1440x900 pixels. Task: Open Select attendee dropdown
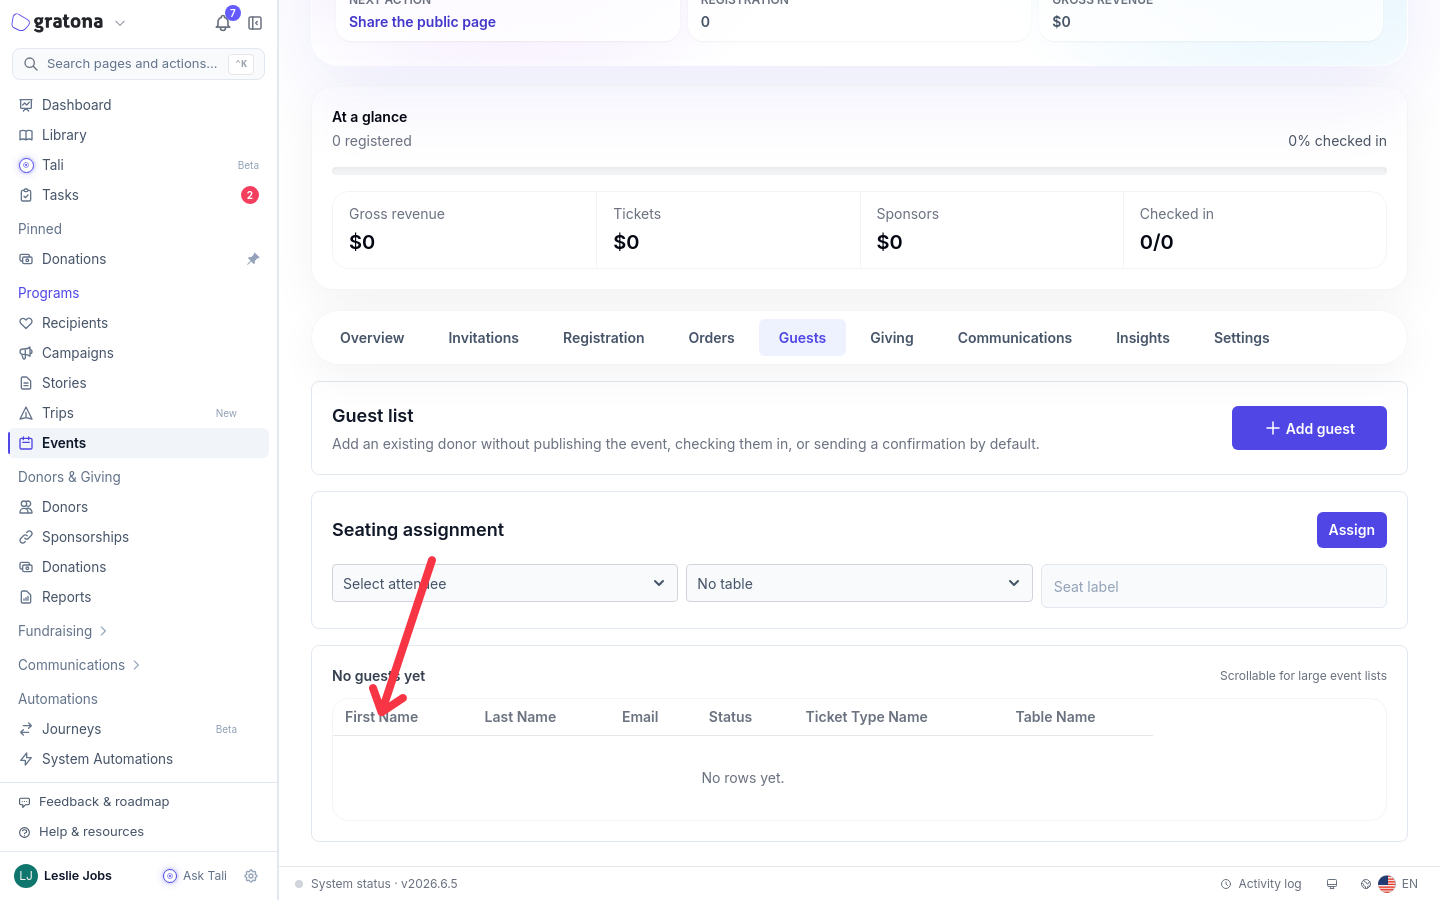(505, 583)
